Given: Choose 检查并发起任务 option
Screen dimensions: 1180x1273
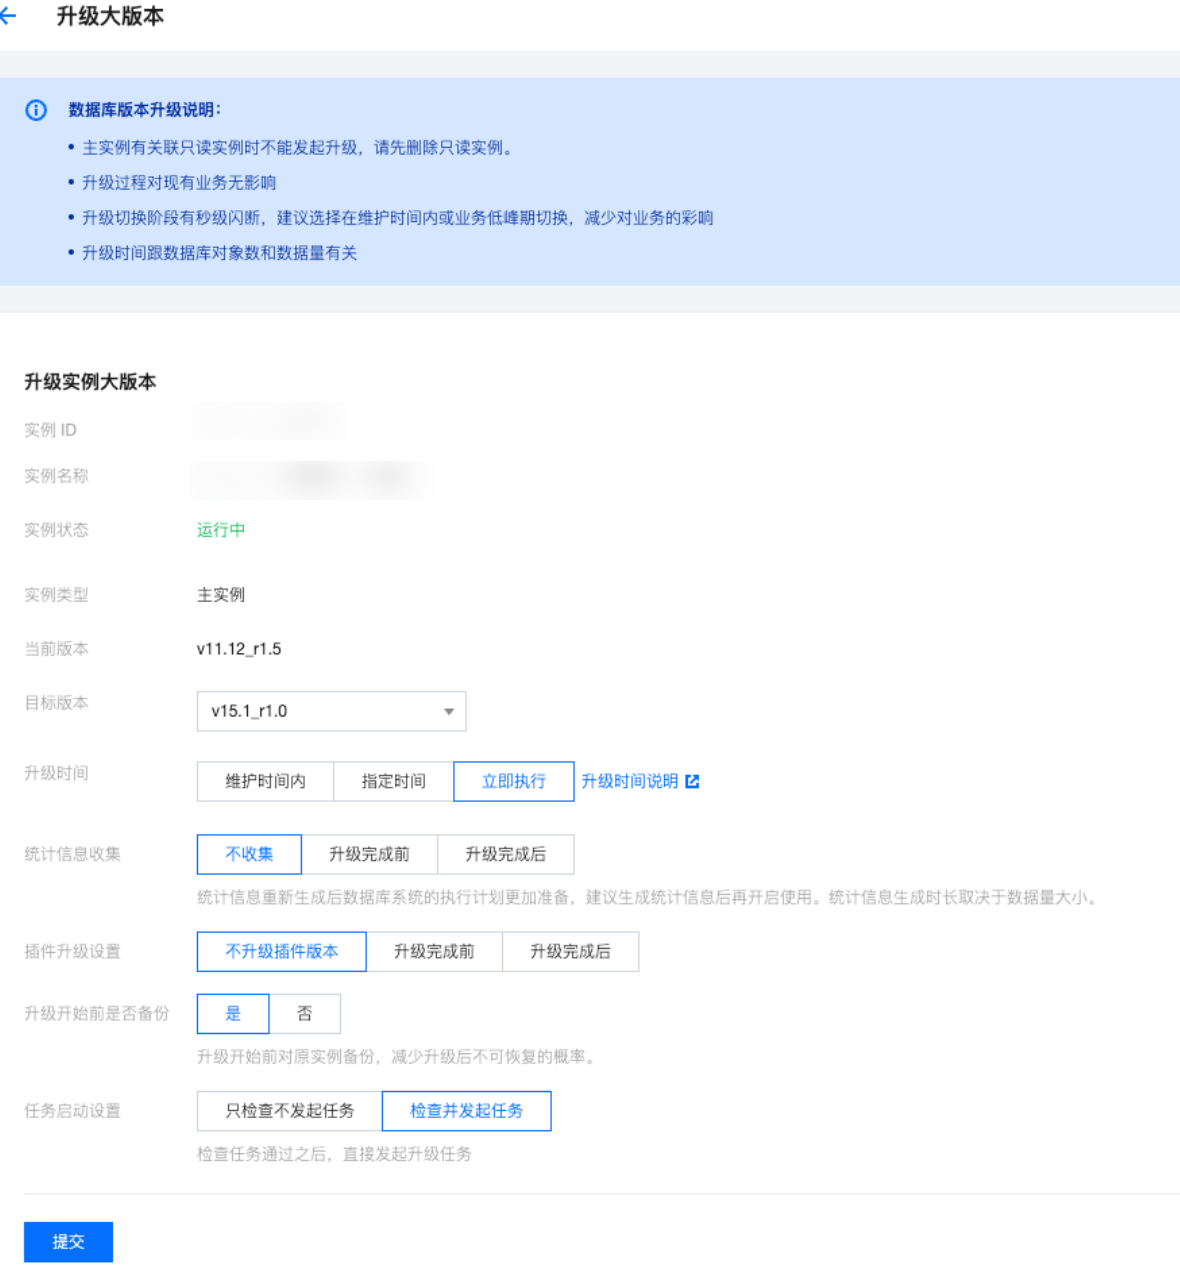Looking at the screenshot, I should click(467, 1111).
